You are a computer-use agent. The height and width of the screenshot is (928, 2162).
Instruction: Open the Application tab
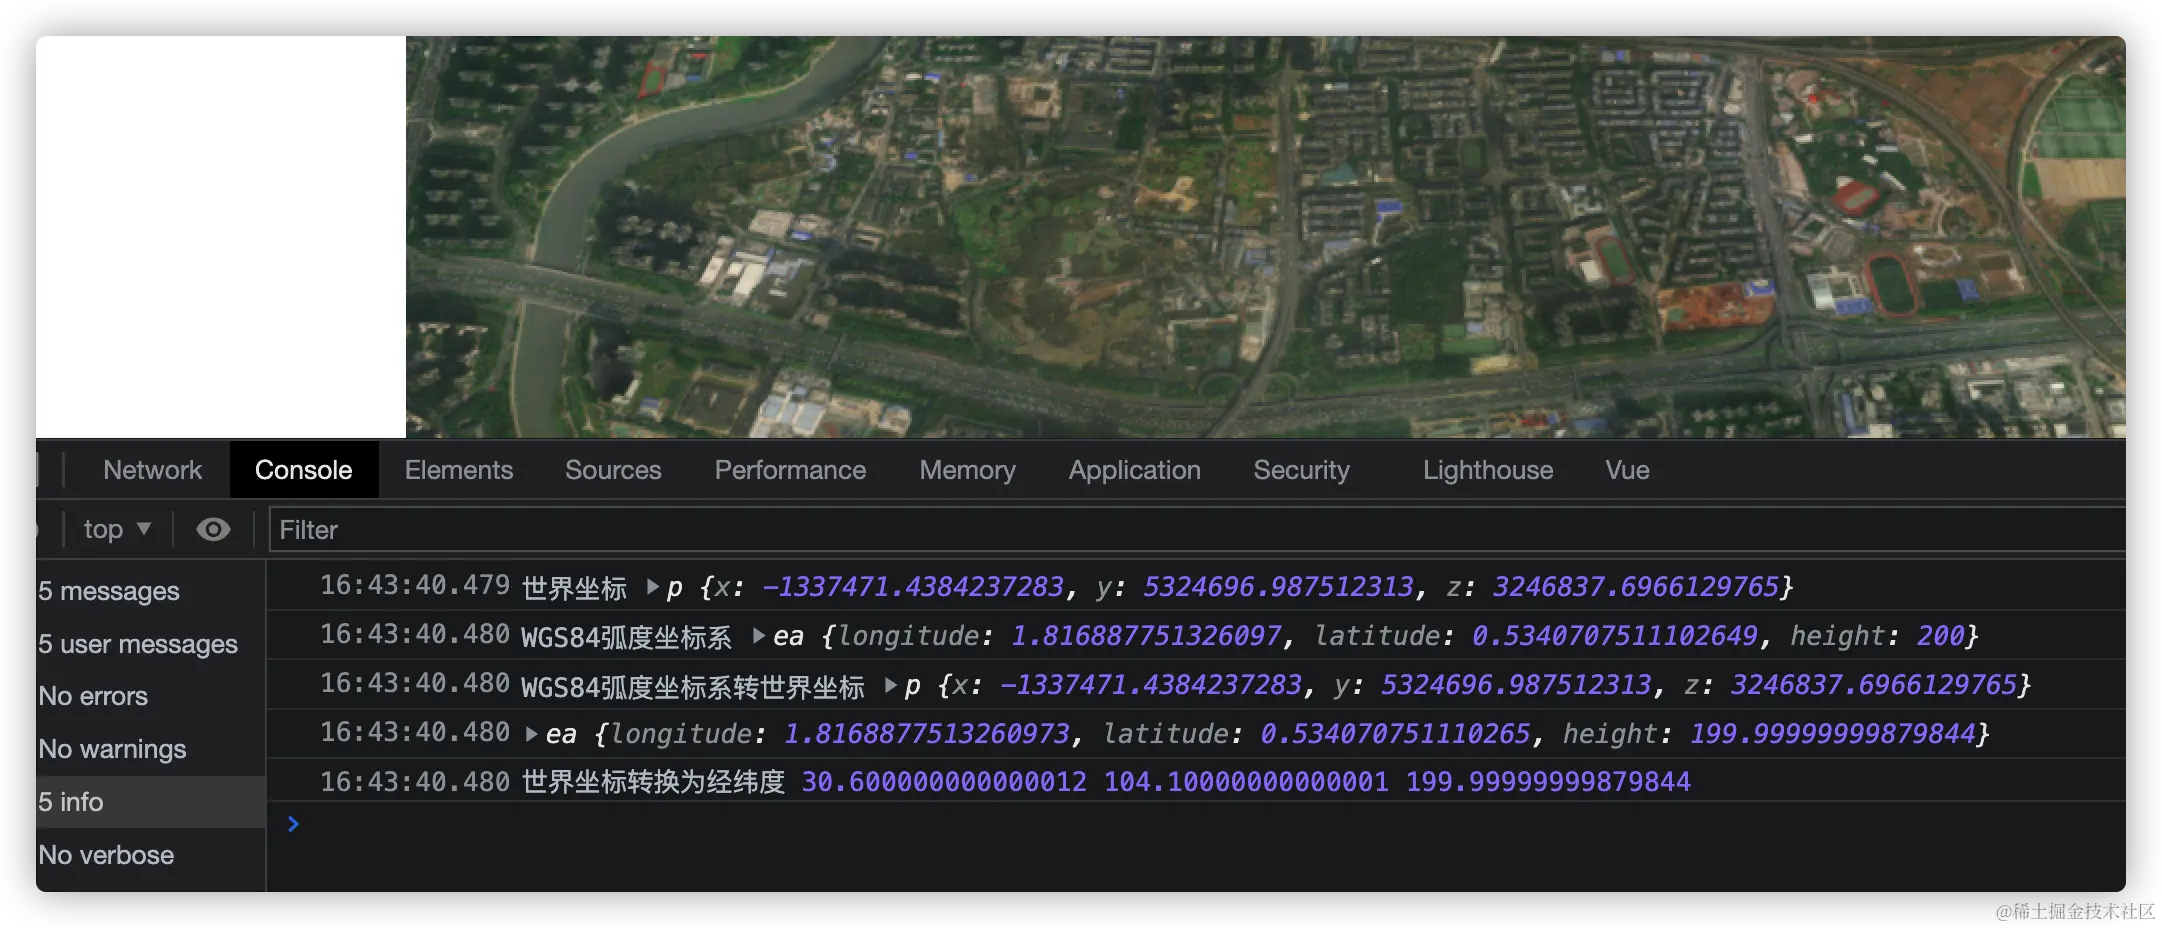pos(1134,470)
